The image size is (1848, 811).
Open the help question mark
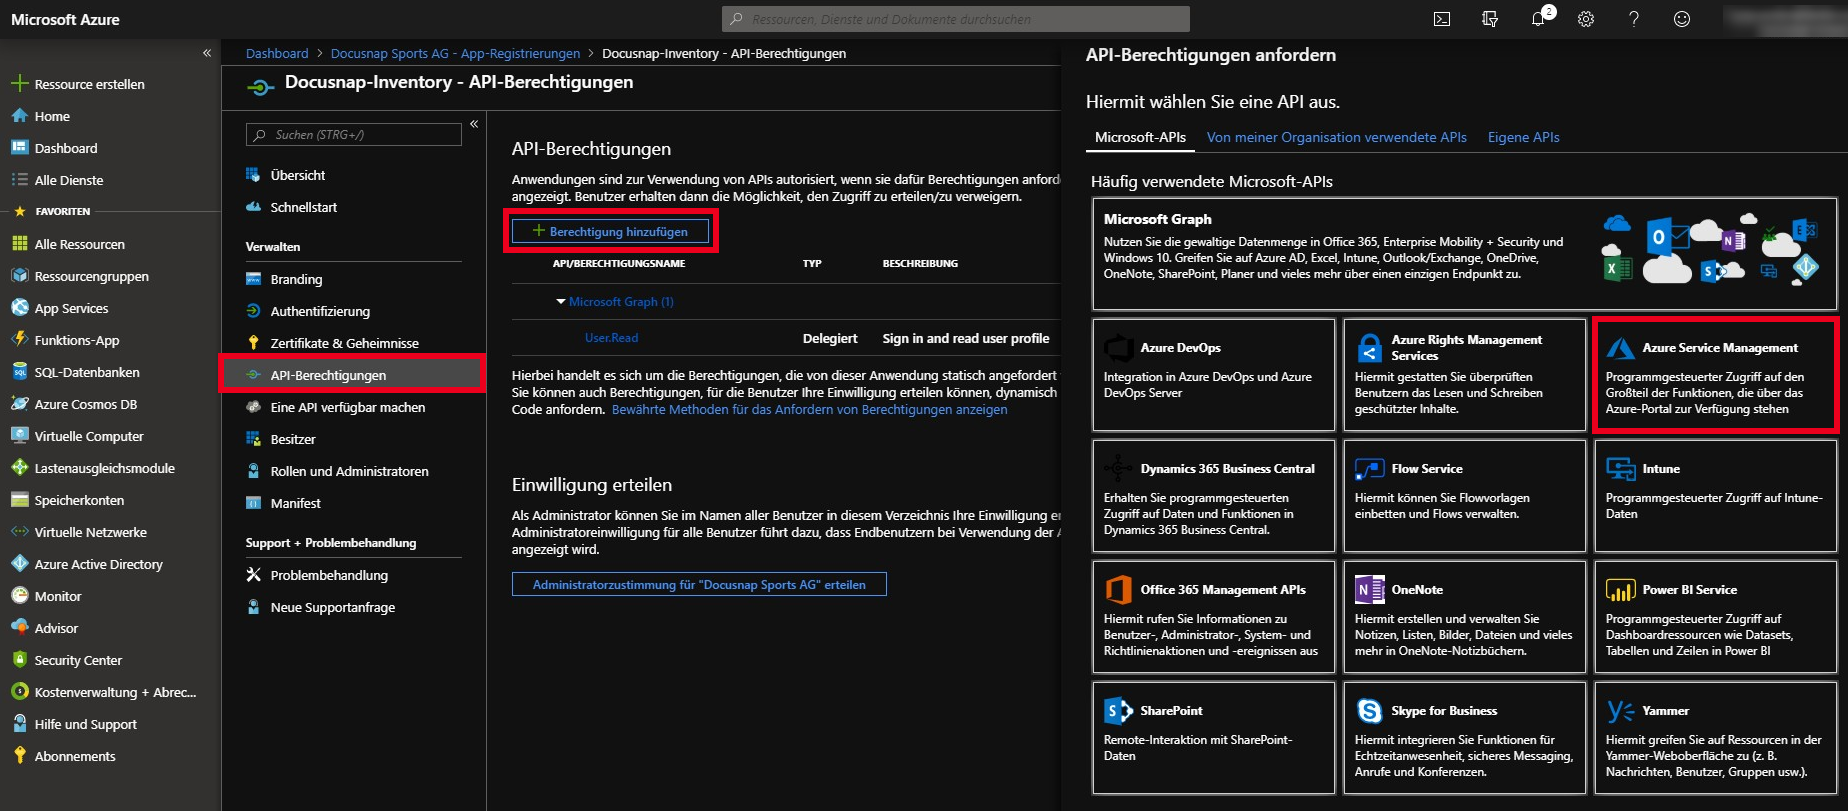click(1634, 19)
